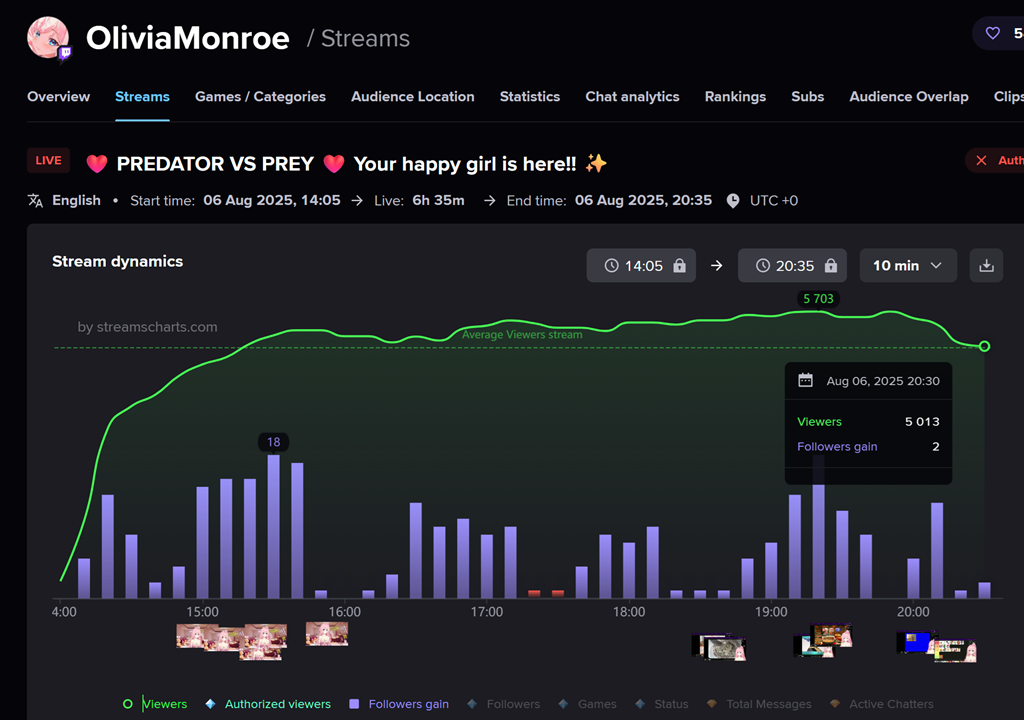Click the English language label
This screenshot has width=1024, height=720.
coord(76,201)
